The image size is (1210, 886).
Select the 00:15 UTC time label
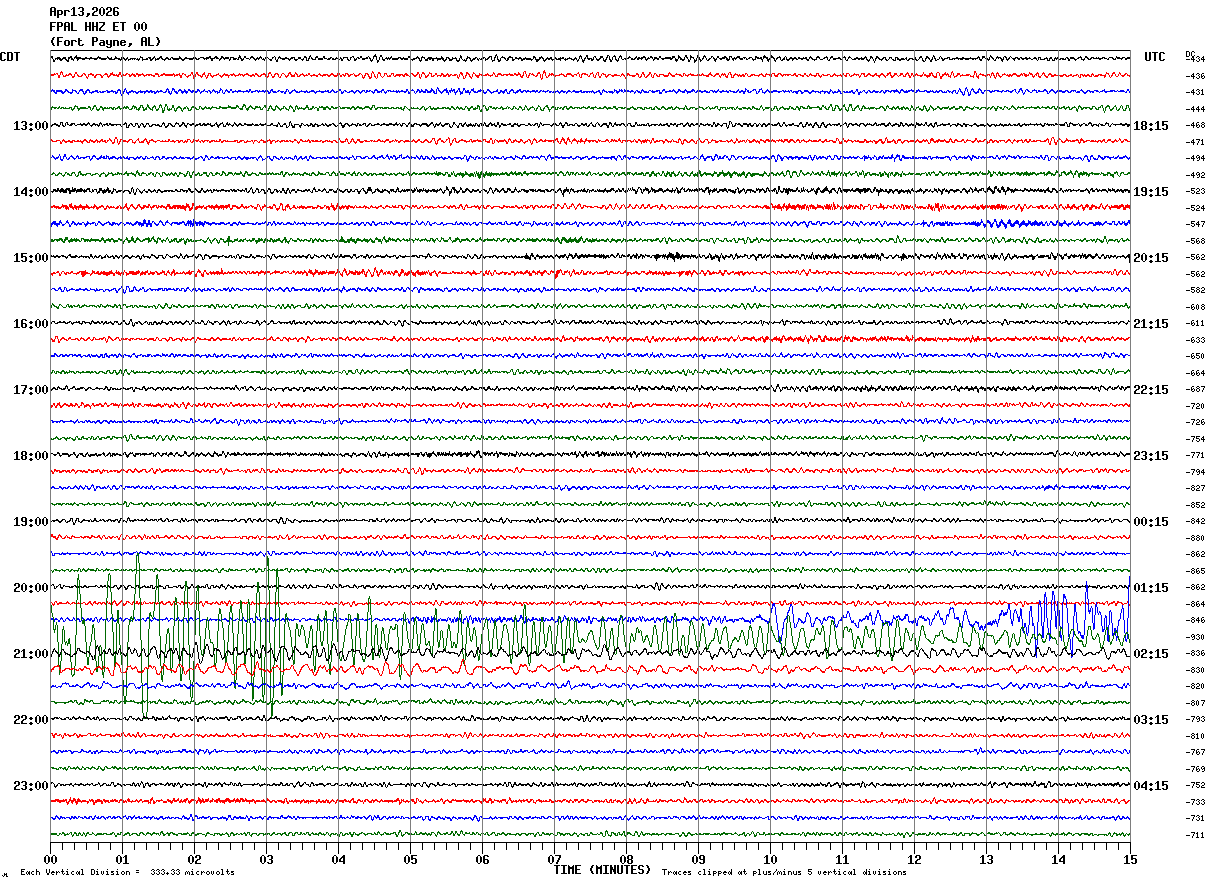1150,522
